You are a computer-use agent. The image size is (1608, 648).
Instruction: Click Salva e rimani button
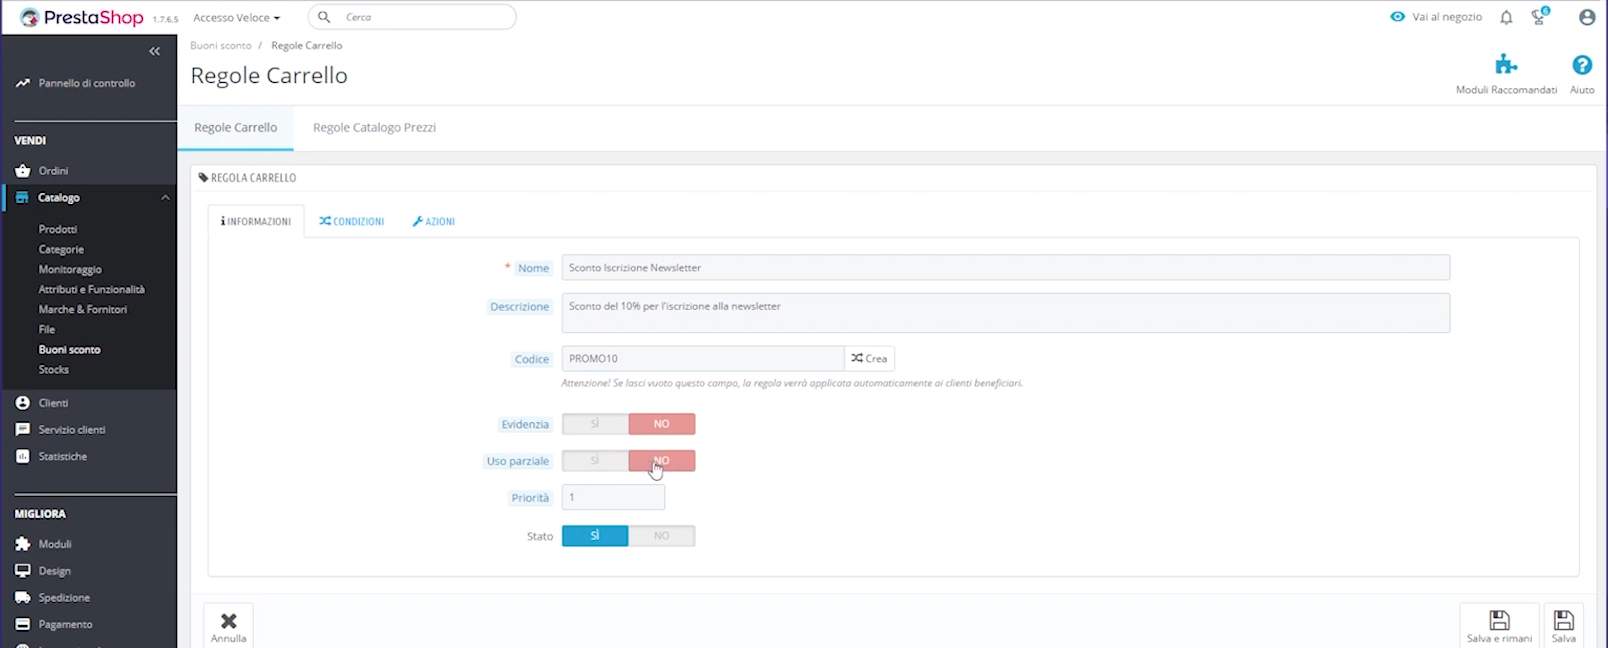pyautogui.click(x=1498, y=625)
